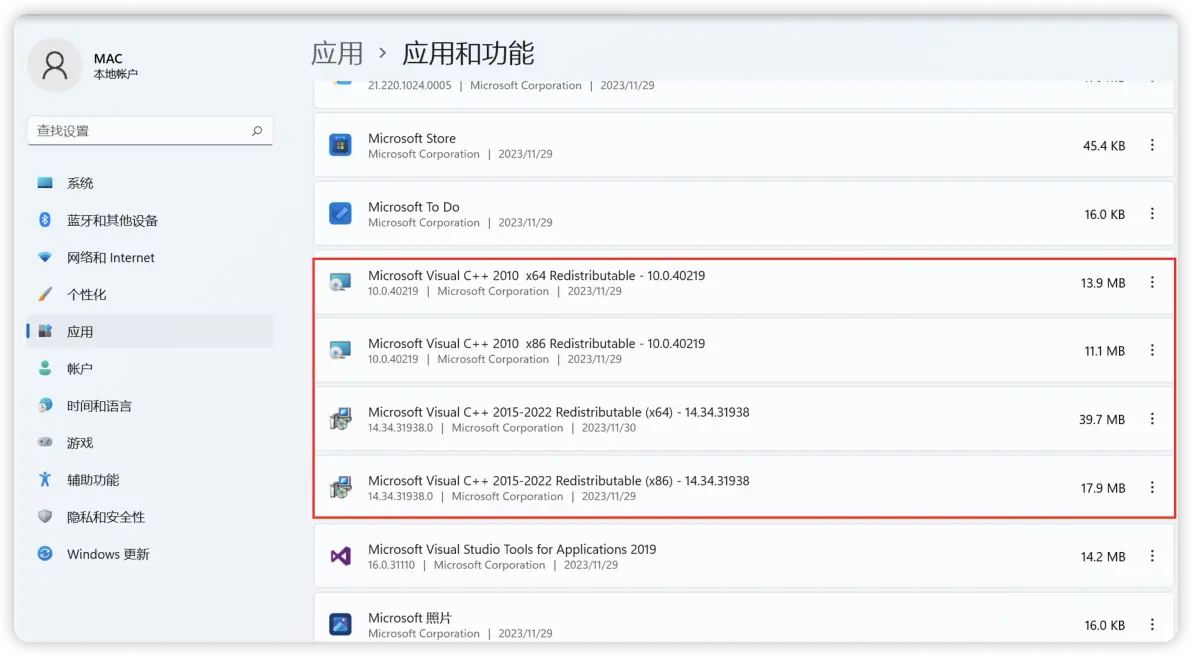Click 17.9 MB size value
The width and height of the screenshot is (1192, 656).
point(1103,488)
